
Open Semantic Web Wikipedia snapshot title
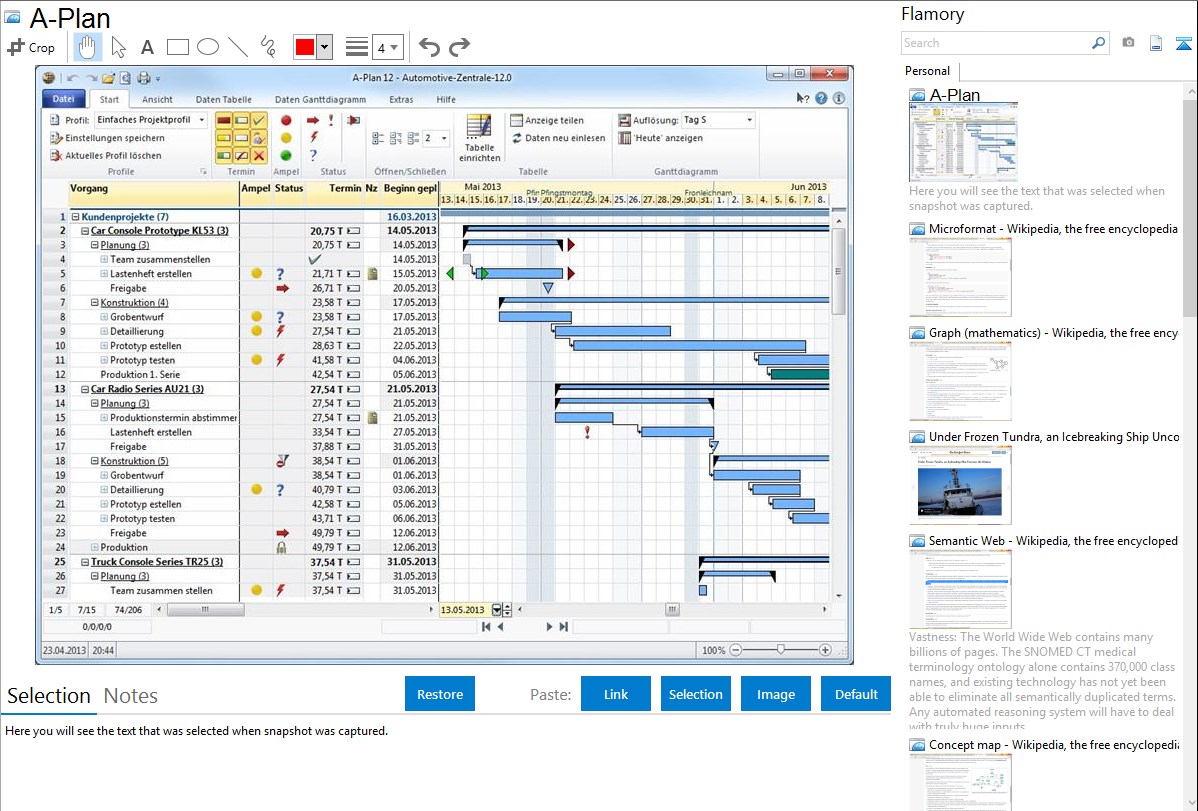coord(1053,541)
